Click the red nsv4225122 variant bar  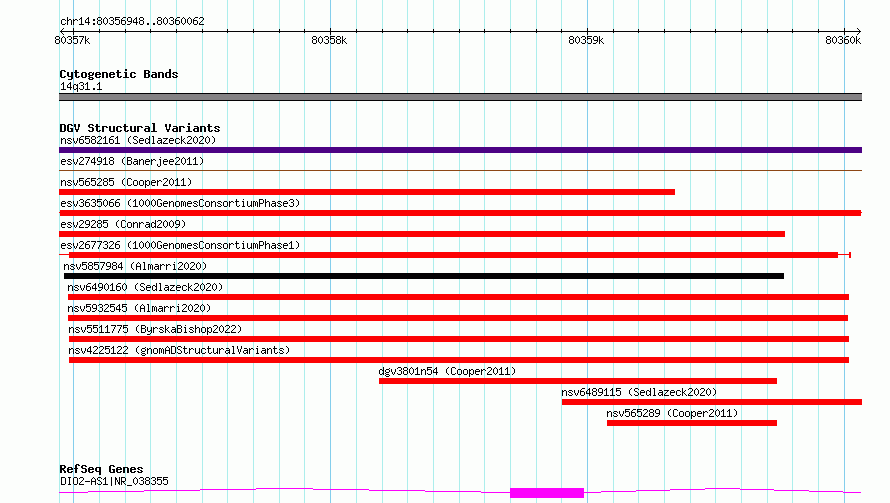pyautogui.click(x=459, y=360)
